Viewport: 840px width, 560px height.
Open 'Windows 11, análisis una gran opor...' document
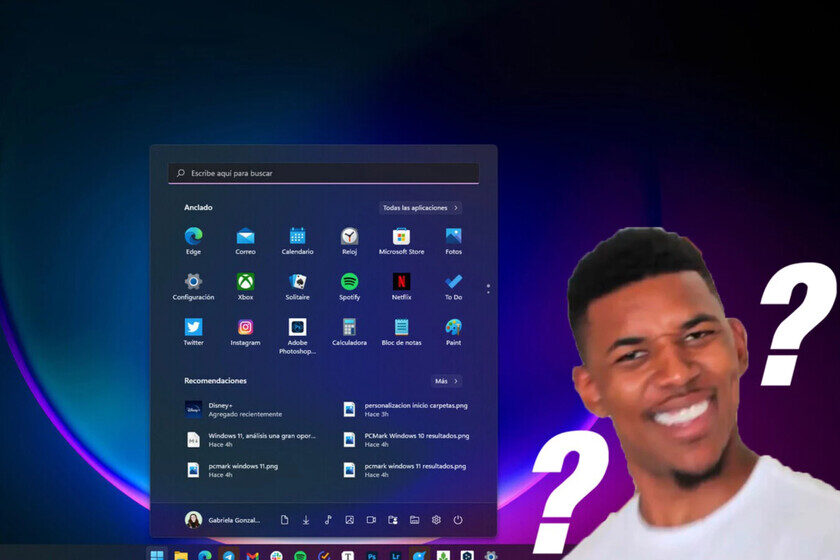(250, 440)
